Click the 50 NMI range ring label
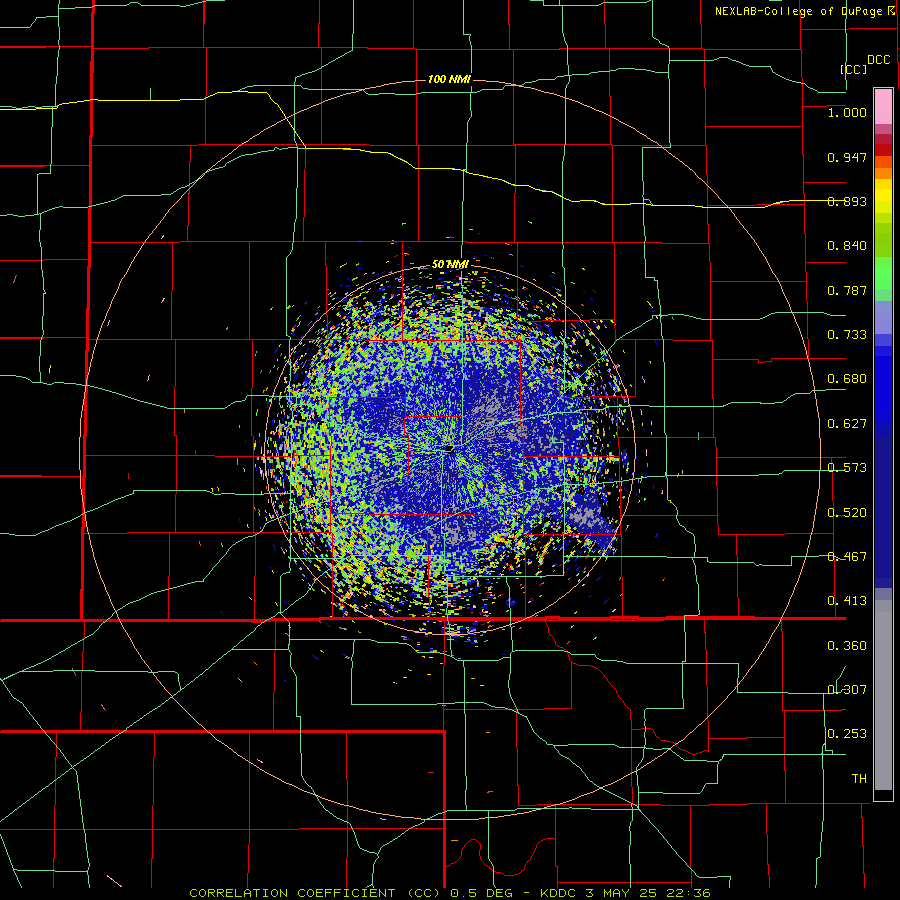This screenshot has height=900, width=900. pyautogui.click(x=451, y=265)
